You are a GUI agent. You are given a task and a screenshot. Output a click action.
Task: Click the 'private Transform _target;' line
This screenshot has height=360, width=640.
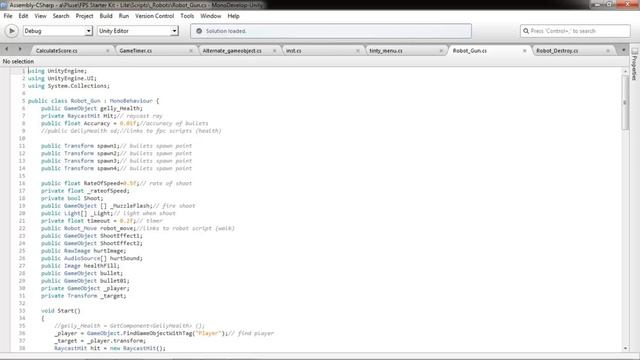click(84, 296)
